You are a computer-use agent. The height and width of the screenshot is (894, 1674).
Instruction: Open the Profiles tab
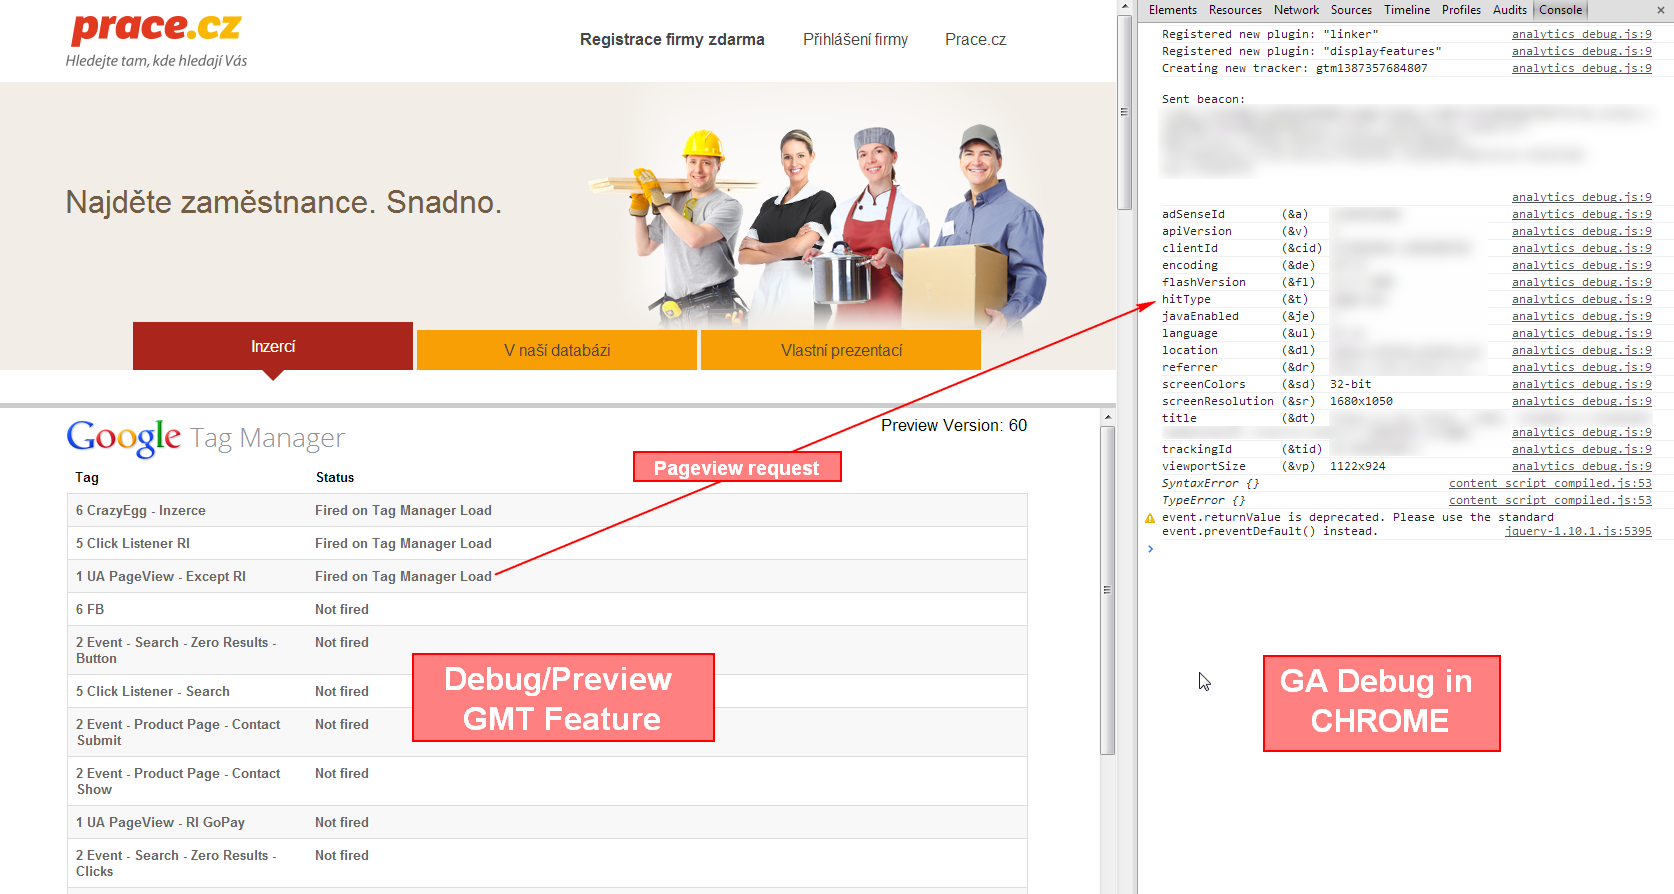point(1461,10)
